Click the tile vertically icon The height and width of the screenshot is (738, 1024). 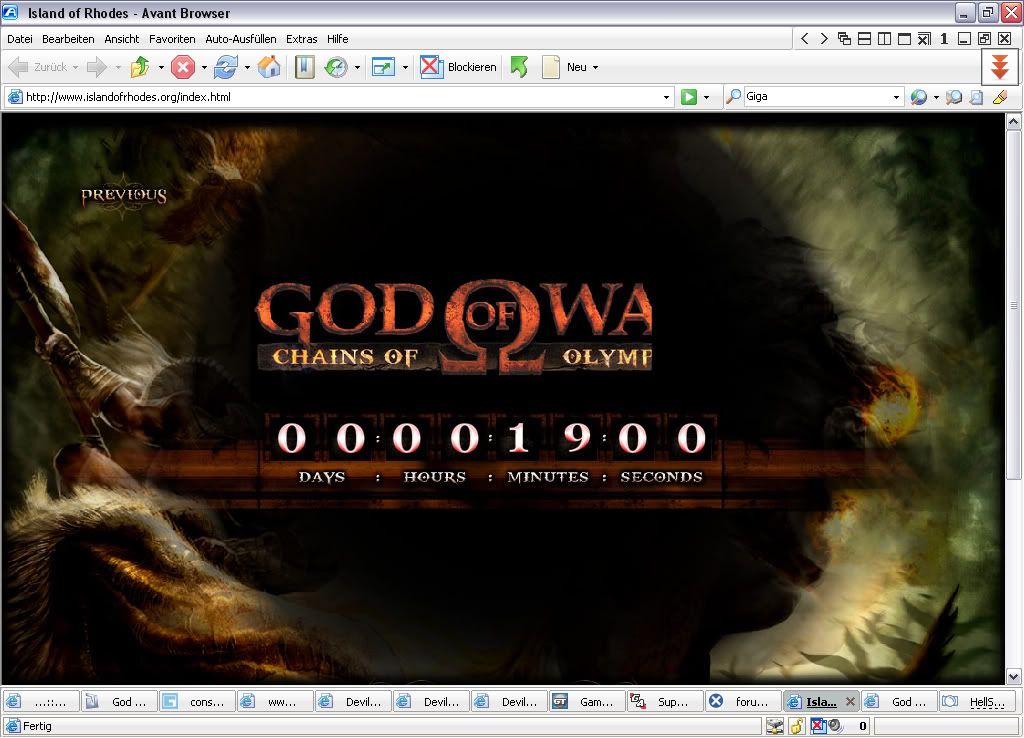click(x=884, y=39)
